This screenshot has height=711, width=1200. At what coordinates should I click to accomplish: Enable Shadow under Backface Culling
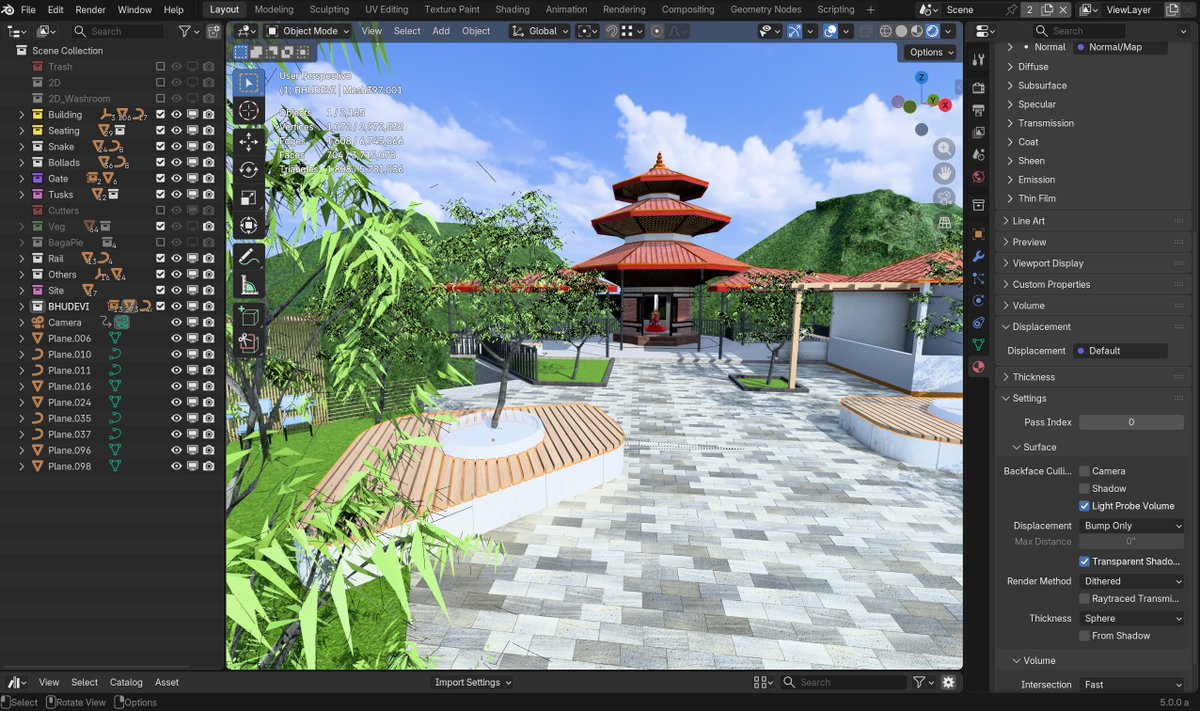[1084, 488]
